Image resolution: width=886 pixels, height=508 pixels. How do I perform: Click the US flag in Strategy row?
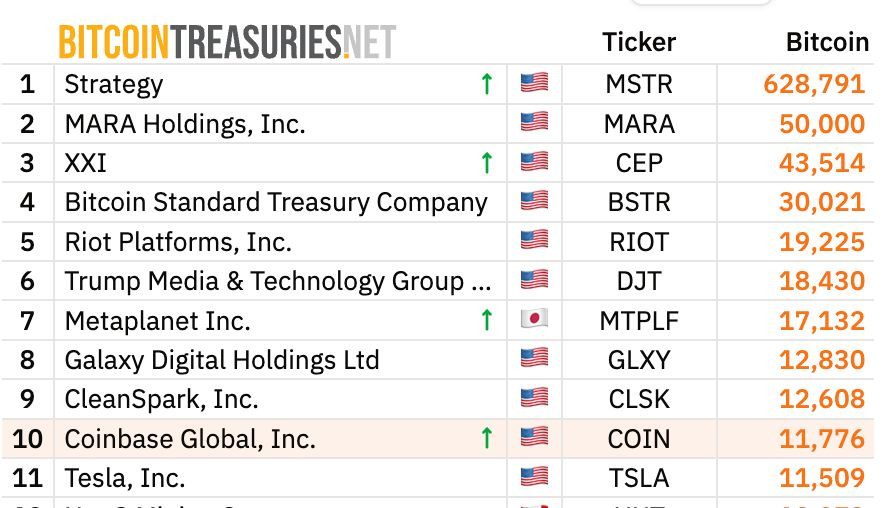(x=534, y=83)
